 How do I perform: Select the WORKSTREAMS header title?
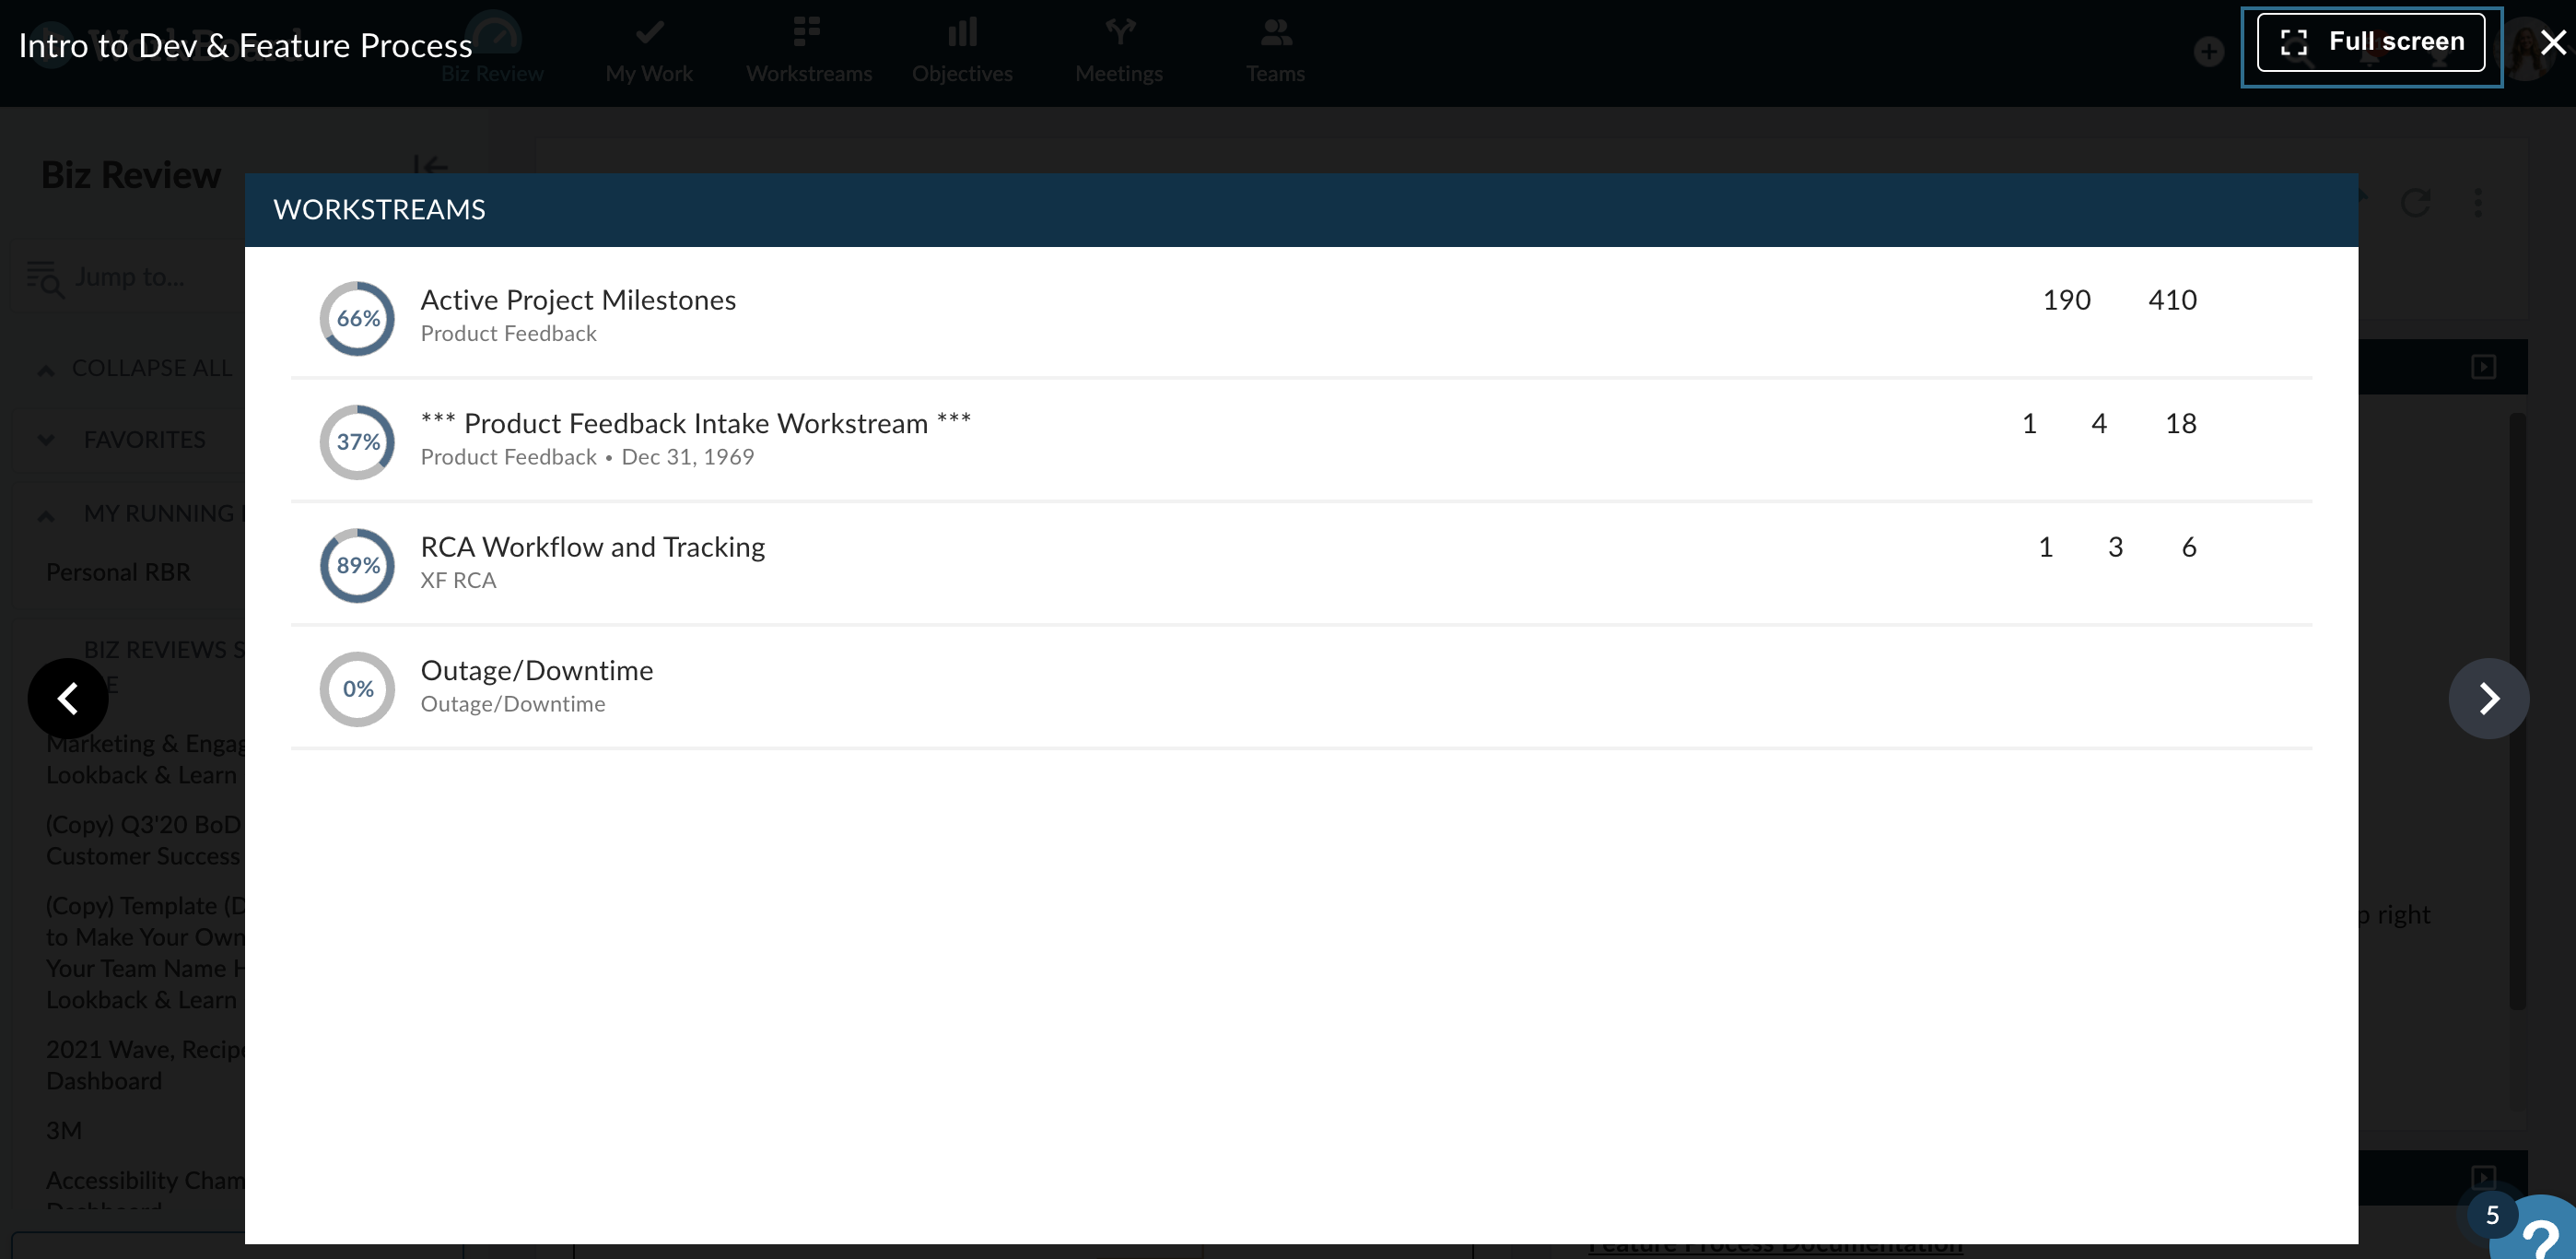click(379, 210)
